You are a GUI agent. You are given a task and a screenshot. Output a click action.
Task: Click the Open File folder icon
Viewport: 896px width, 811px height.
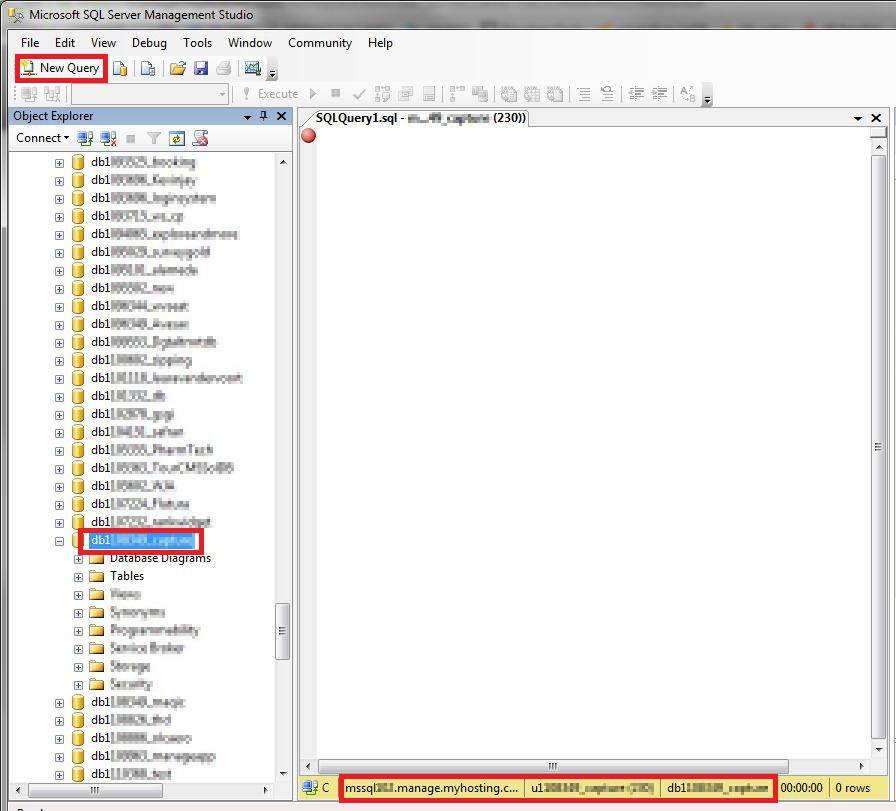178,69
